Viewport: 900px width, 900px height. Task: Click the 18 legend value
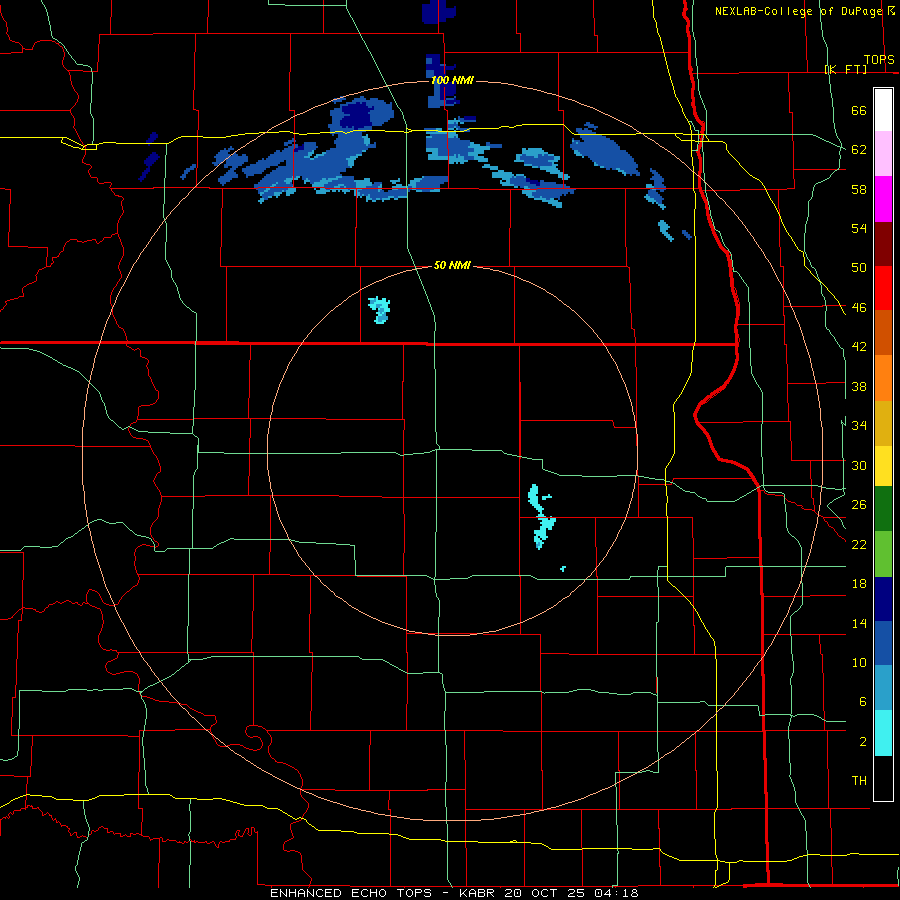(x=859, y=584)
